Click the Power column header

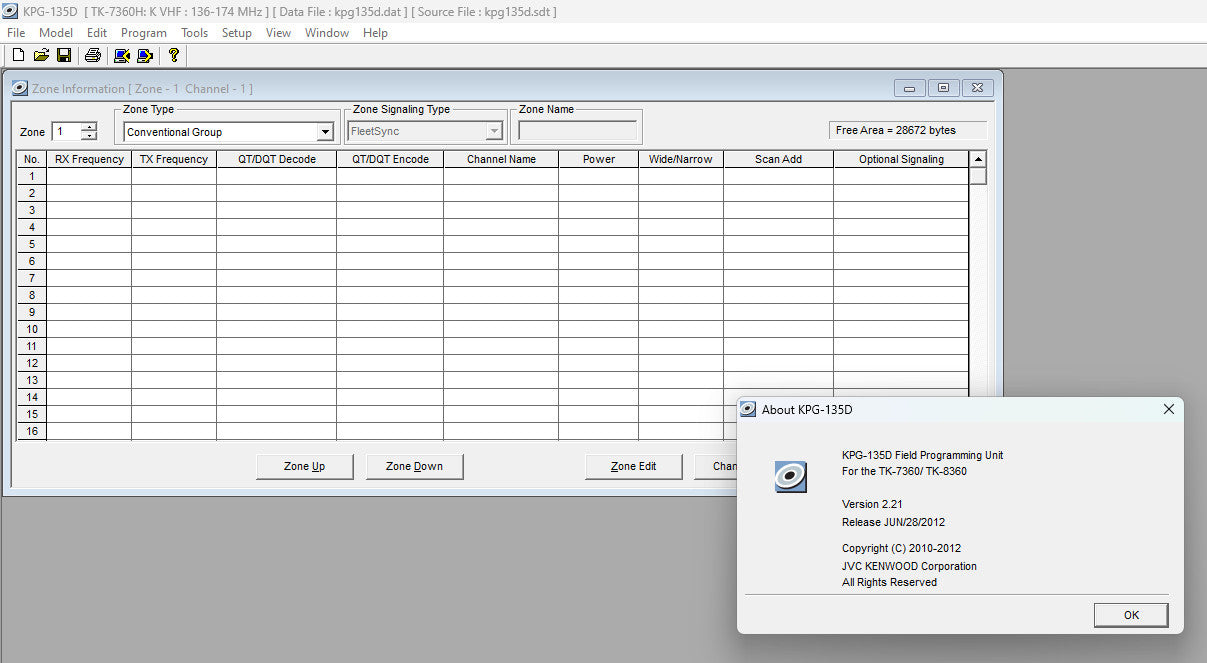(x=599, y=159)
